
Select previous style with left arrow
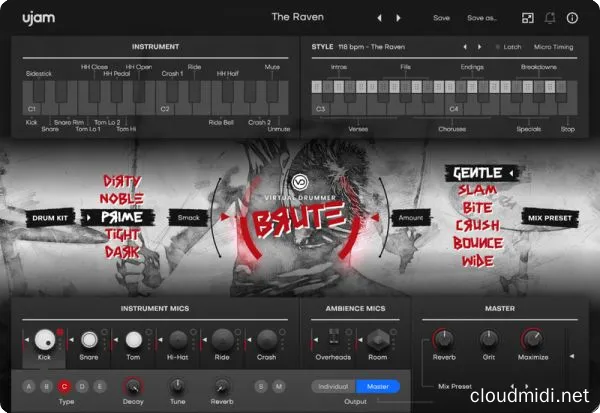pyautogui.click(x=465, y=47)
